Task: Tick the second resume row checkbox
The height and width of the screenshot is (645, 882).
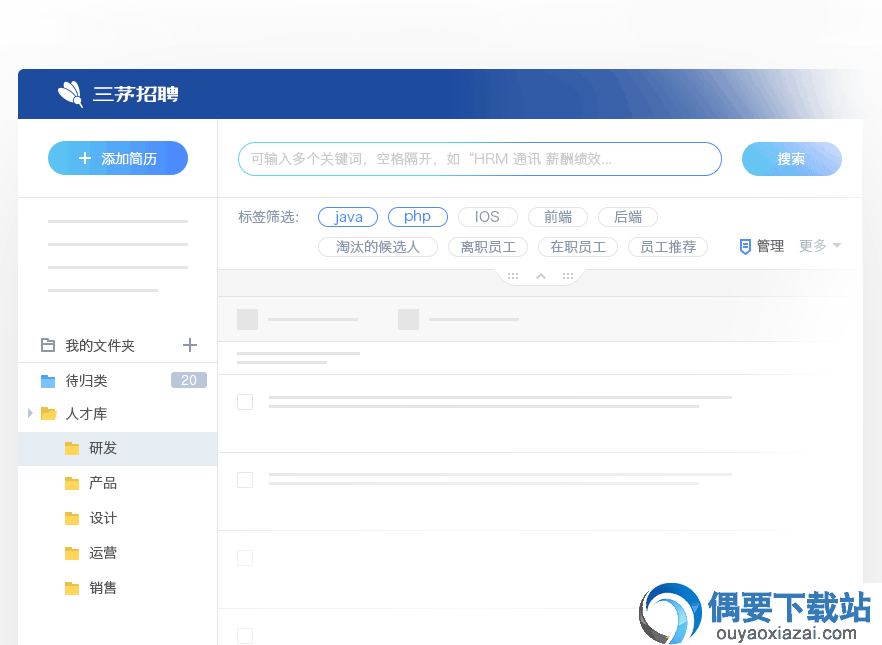Action: pos(245,480)
